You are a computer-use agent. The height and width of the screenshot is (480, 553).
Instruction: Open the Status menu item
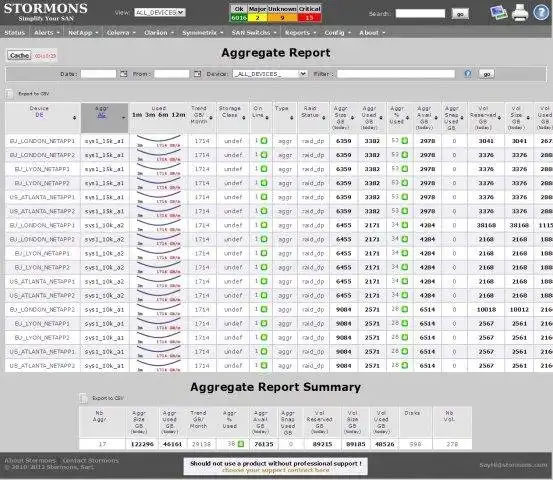(x=15, y=33)
